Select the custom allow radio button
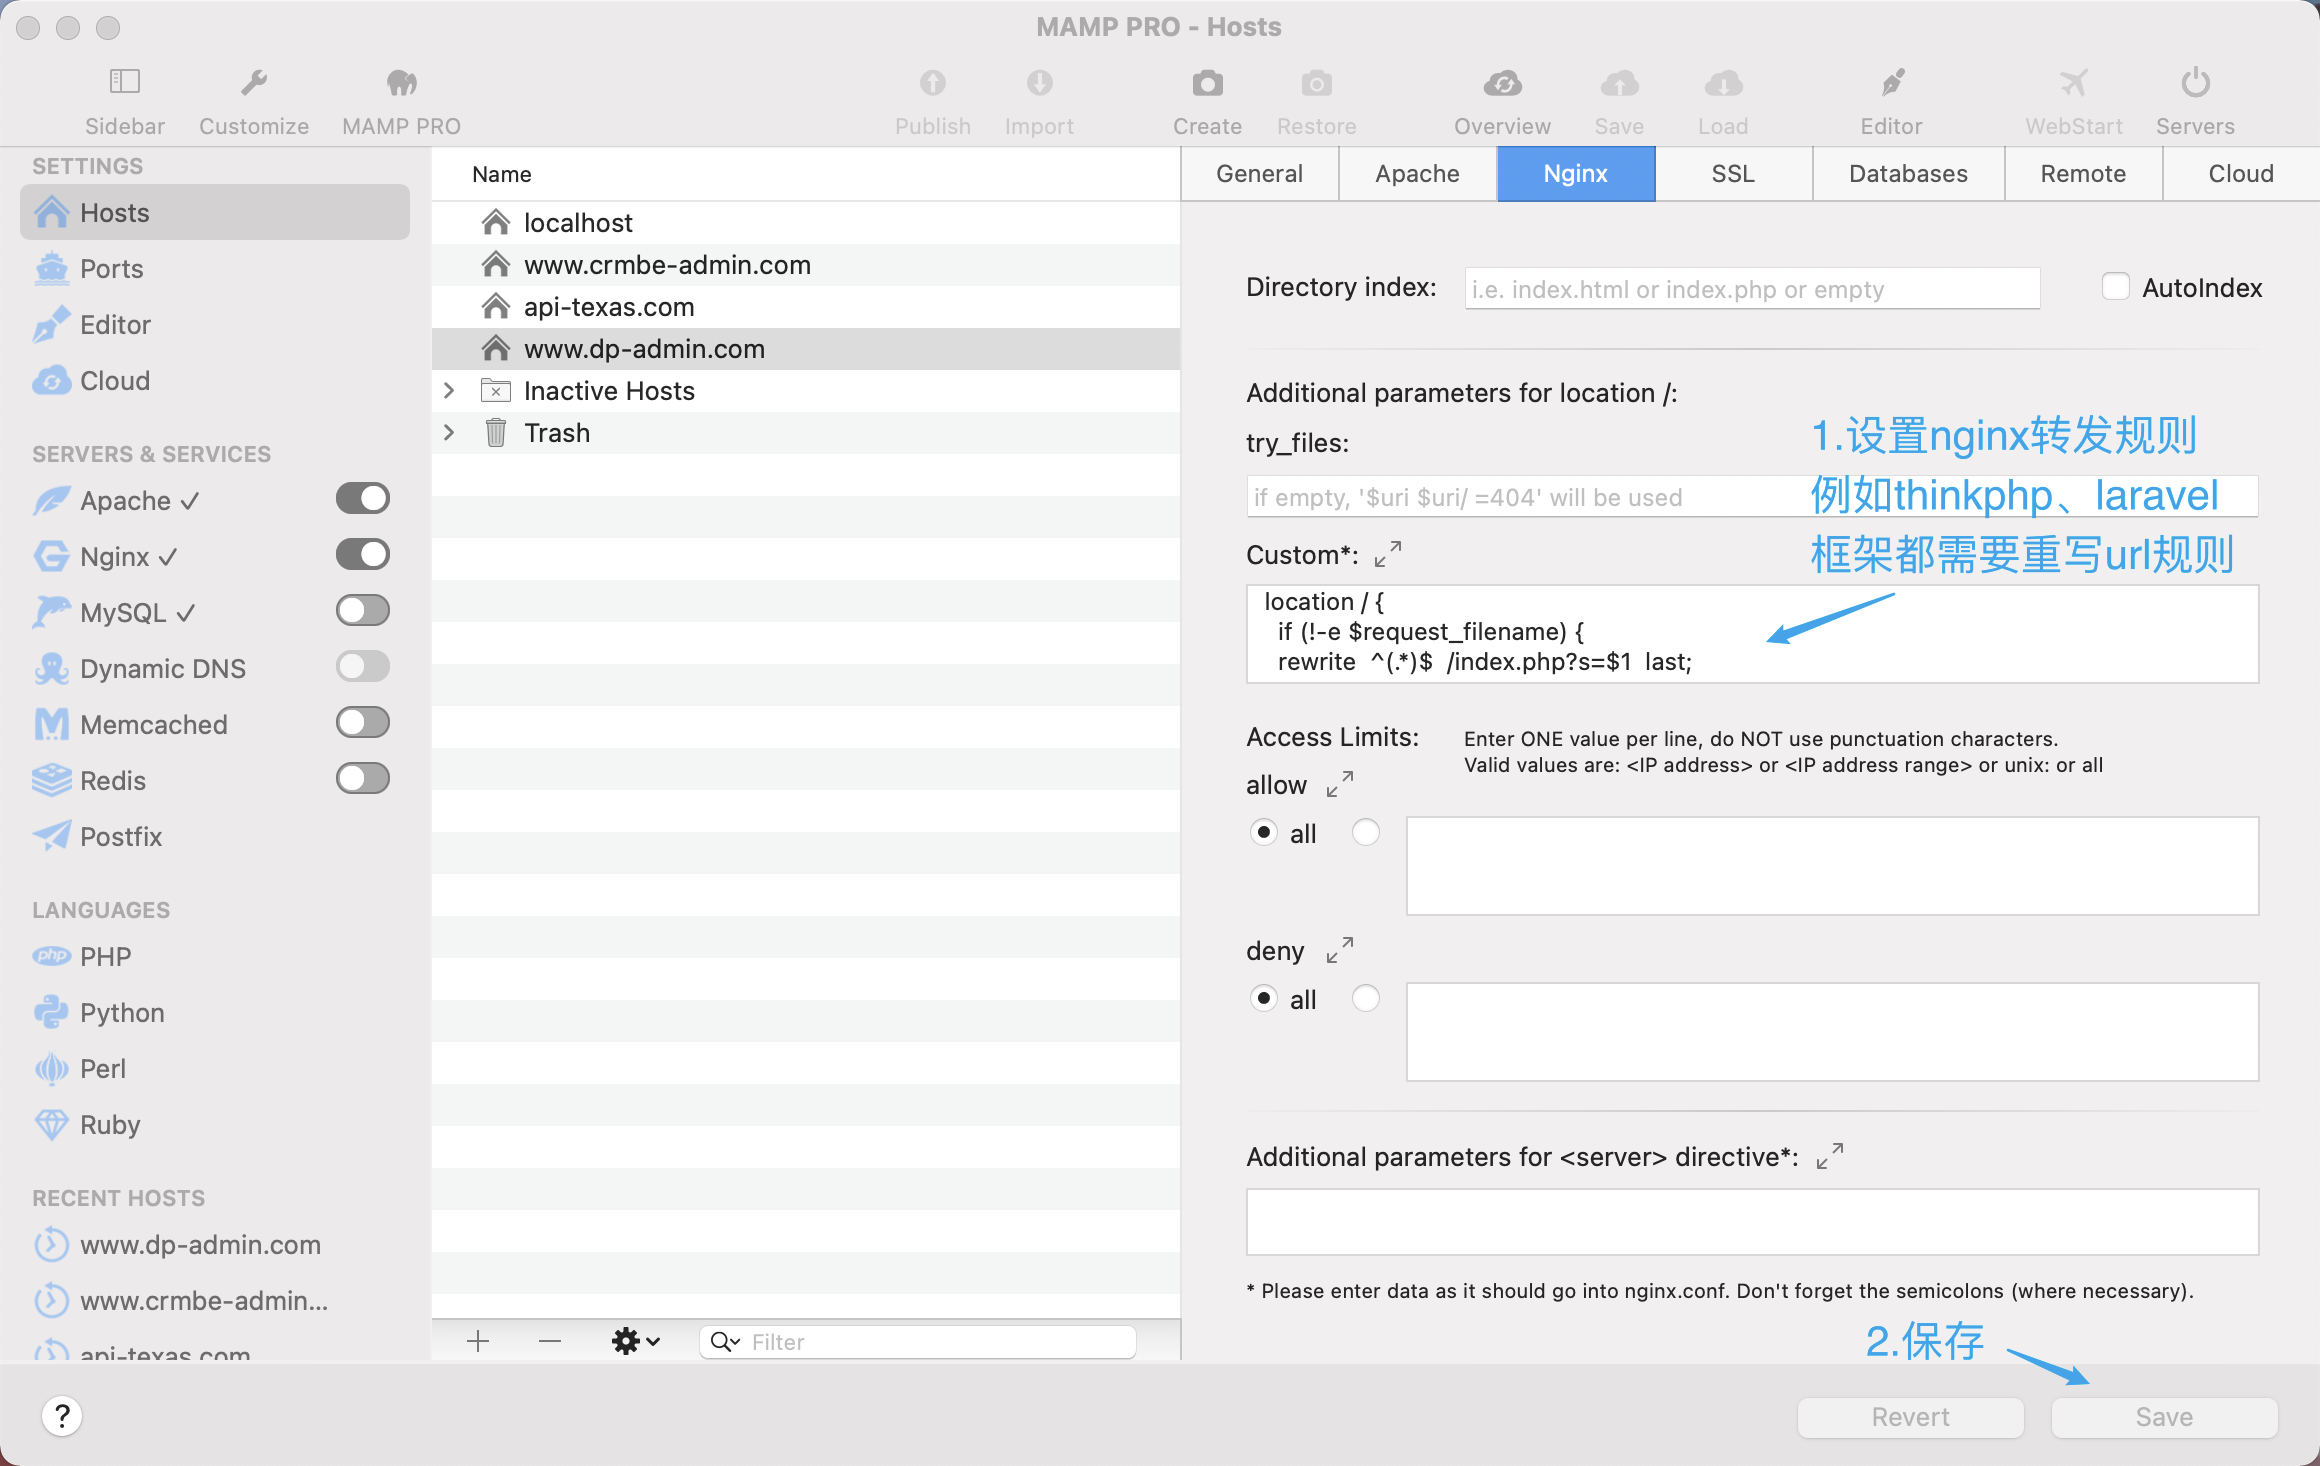The height and width of the screenshot is (1466, 2320). [1365, 832]
